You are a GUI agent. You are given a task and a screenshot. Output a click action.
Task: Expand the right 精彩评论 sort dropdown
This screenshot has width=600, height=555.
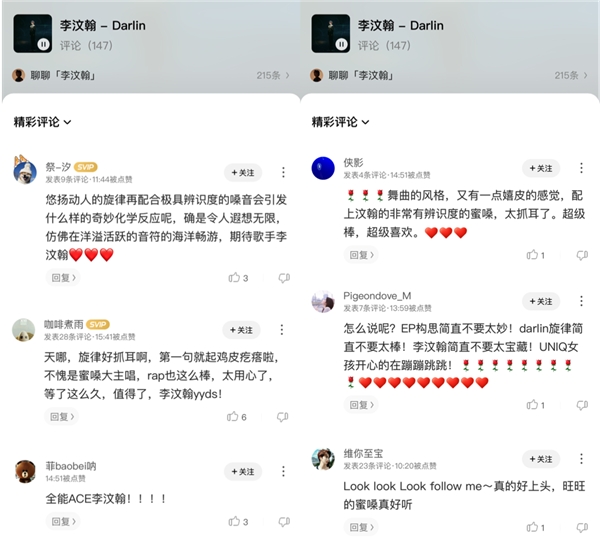pyautogui.click(x=341, y=122)
